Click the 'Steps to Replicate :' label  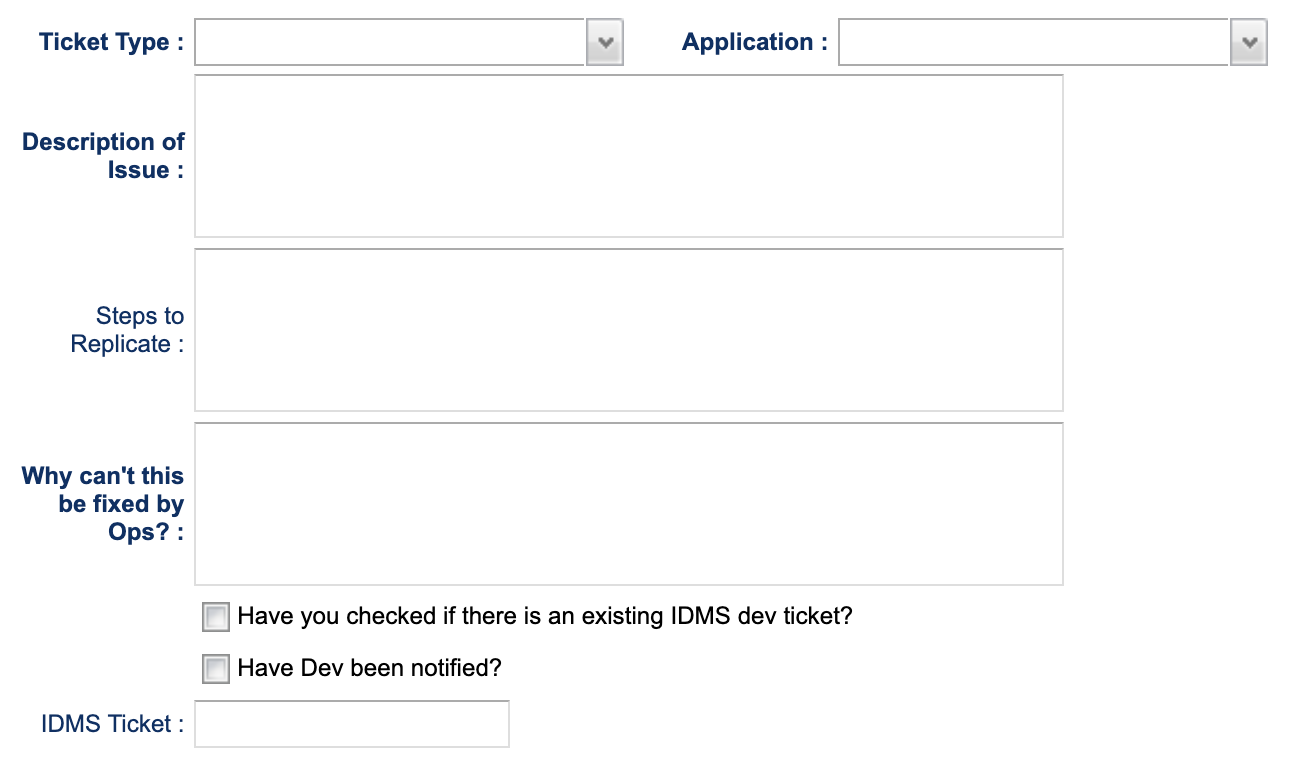(127, 330)
